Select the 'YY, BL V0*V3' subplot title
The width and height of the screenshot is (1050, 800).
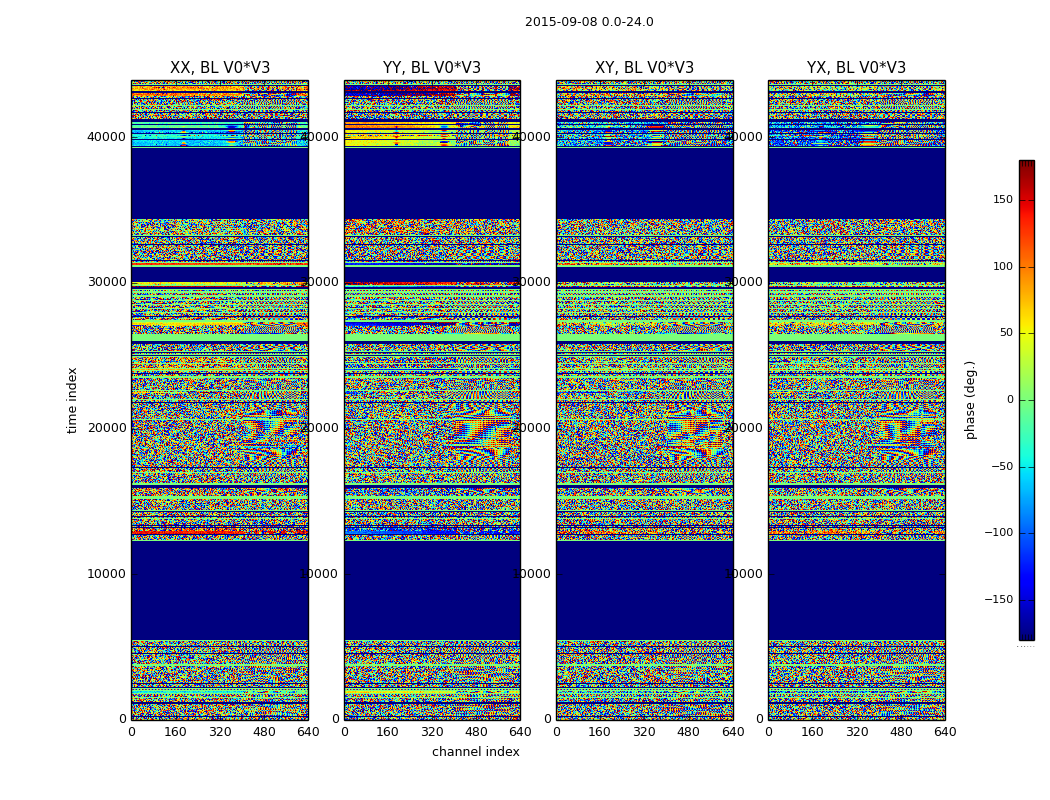432,68
